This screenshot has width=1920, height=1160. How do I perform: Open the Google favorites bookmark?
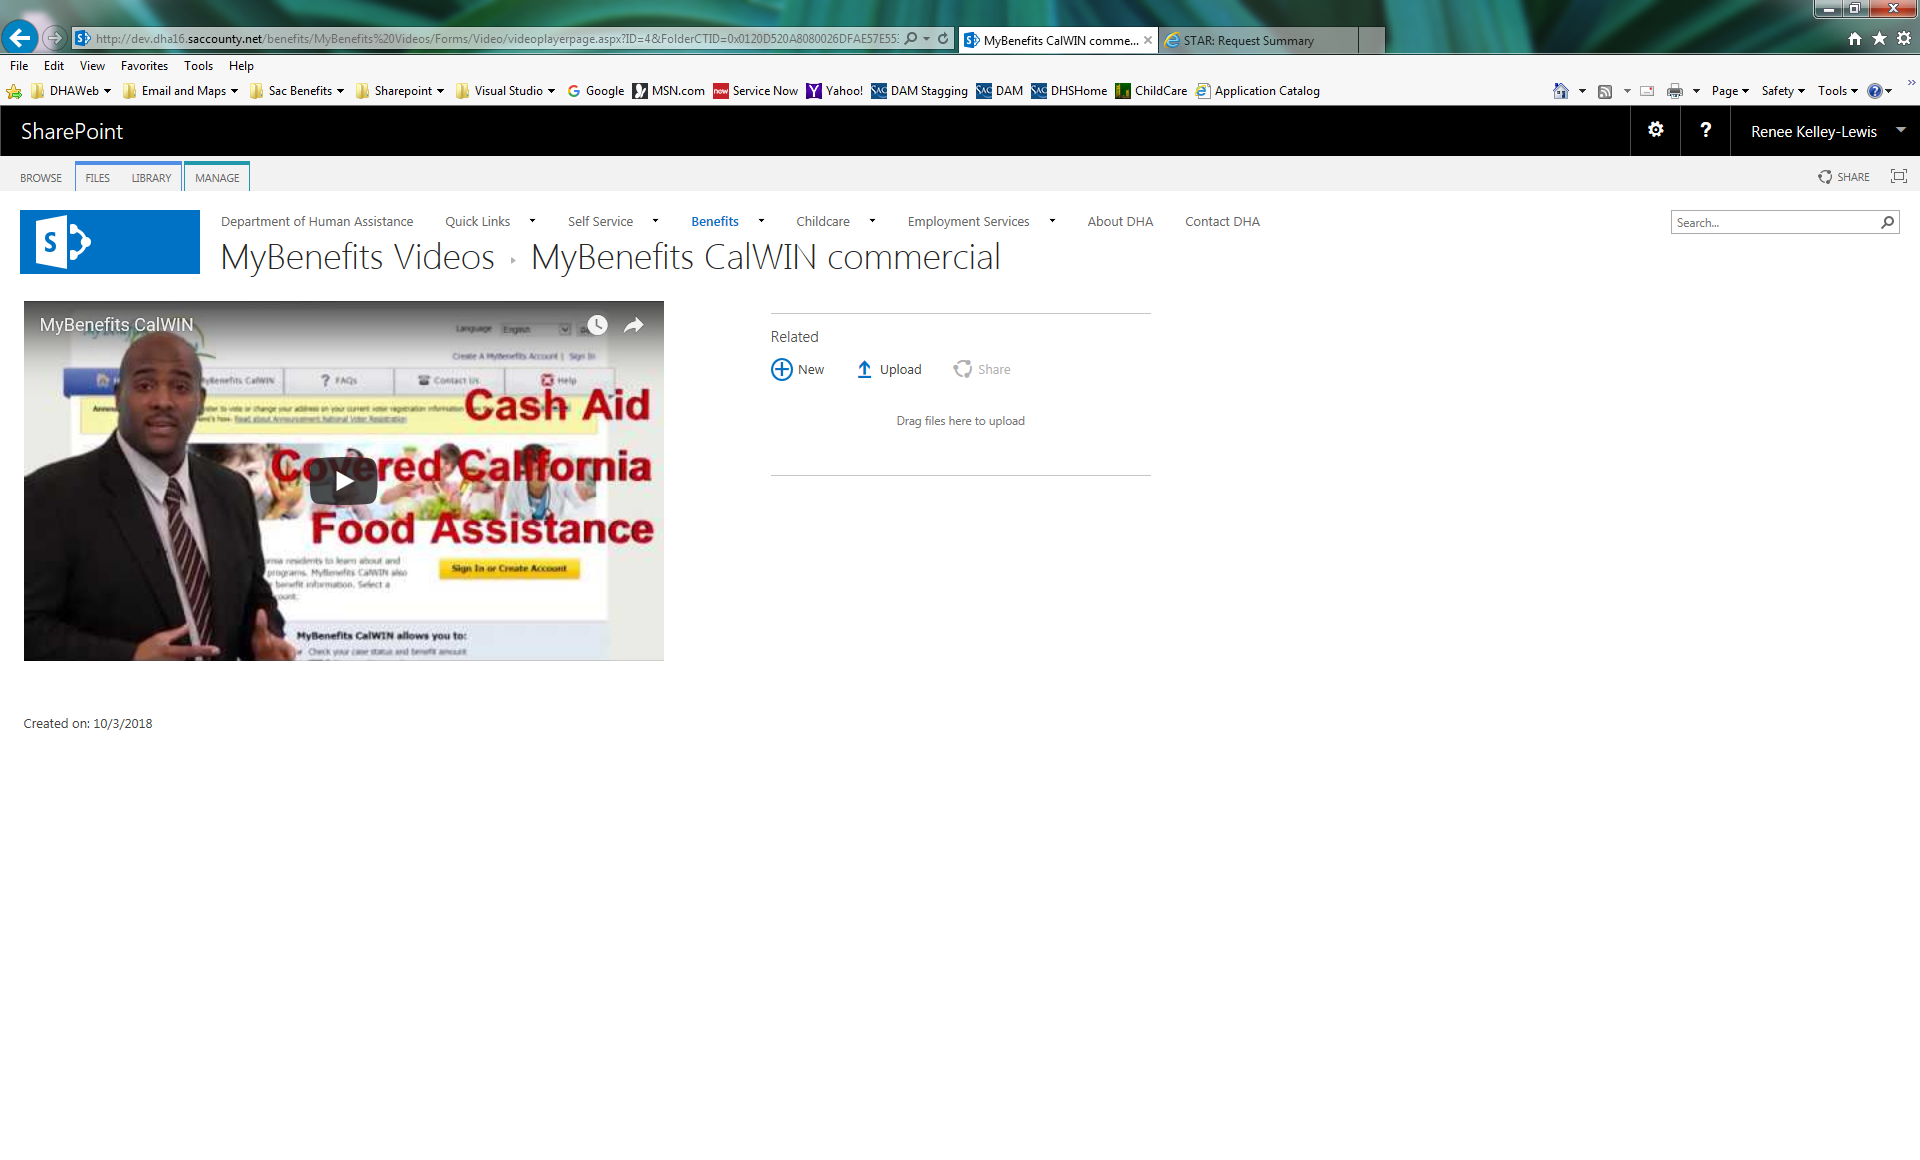click(x=595, y=91)
